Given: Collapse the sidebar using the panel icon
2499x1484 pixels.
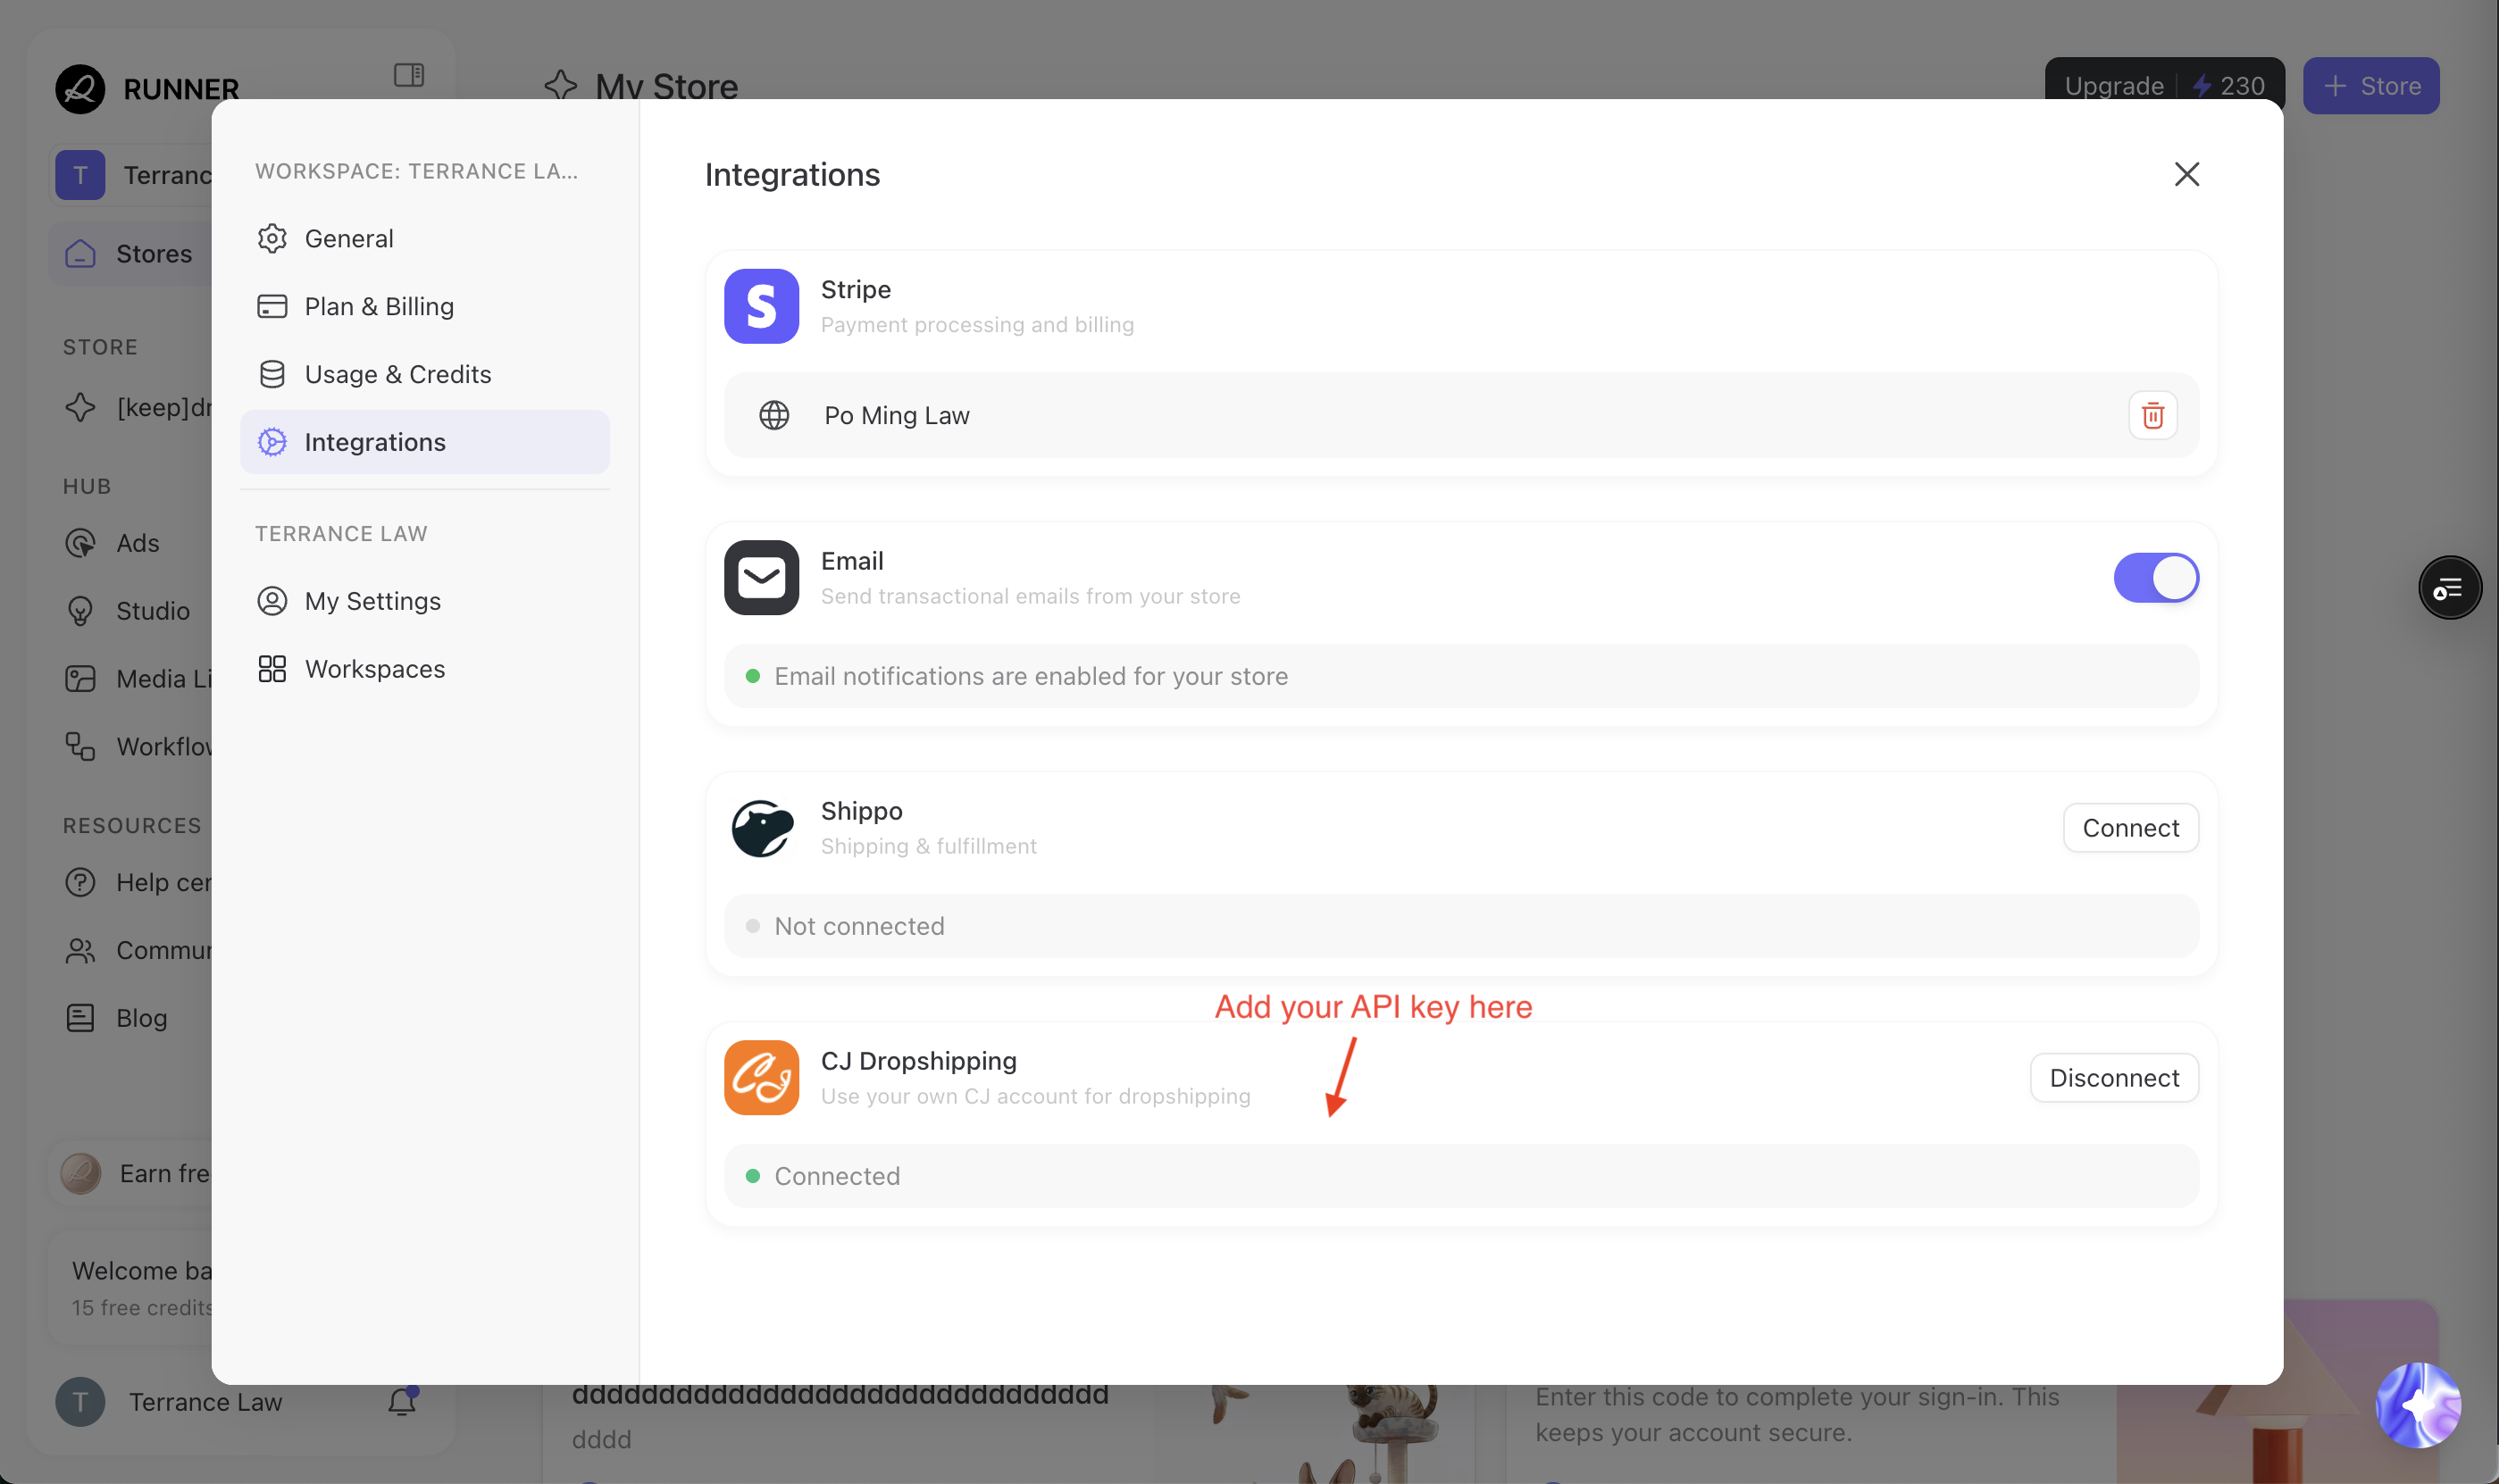Looking at the screenshot, I should point(409,74).
